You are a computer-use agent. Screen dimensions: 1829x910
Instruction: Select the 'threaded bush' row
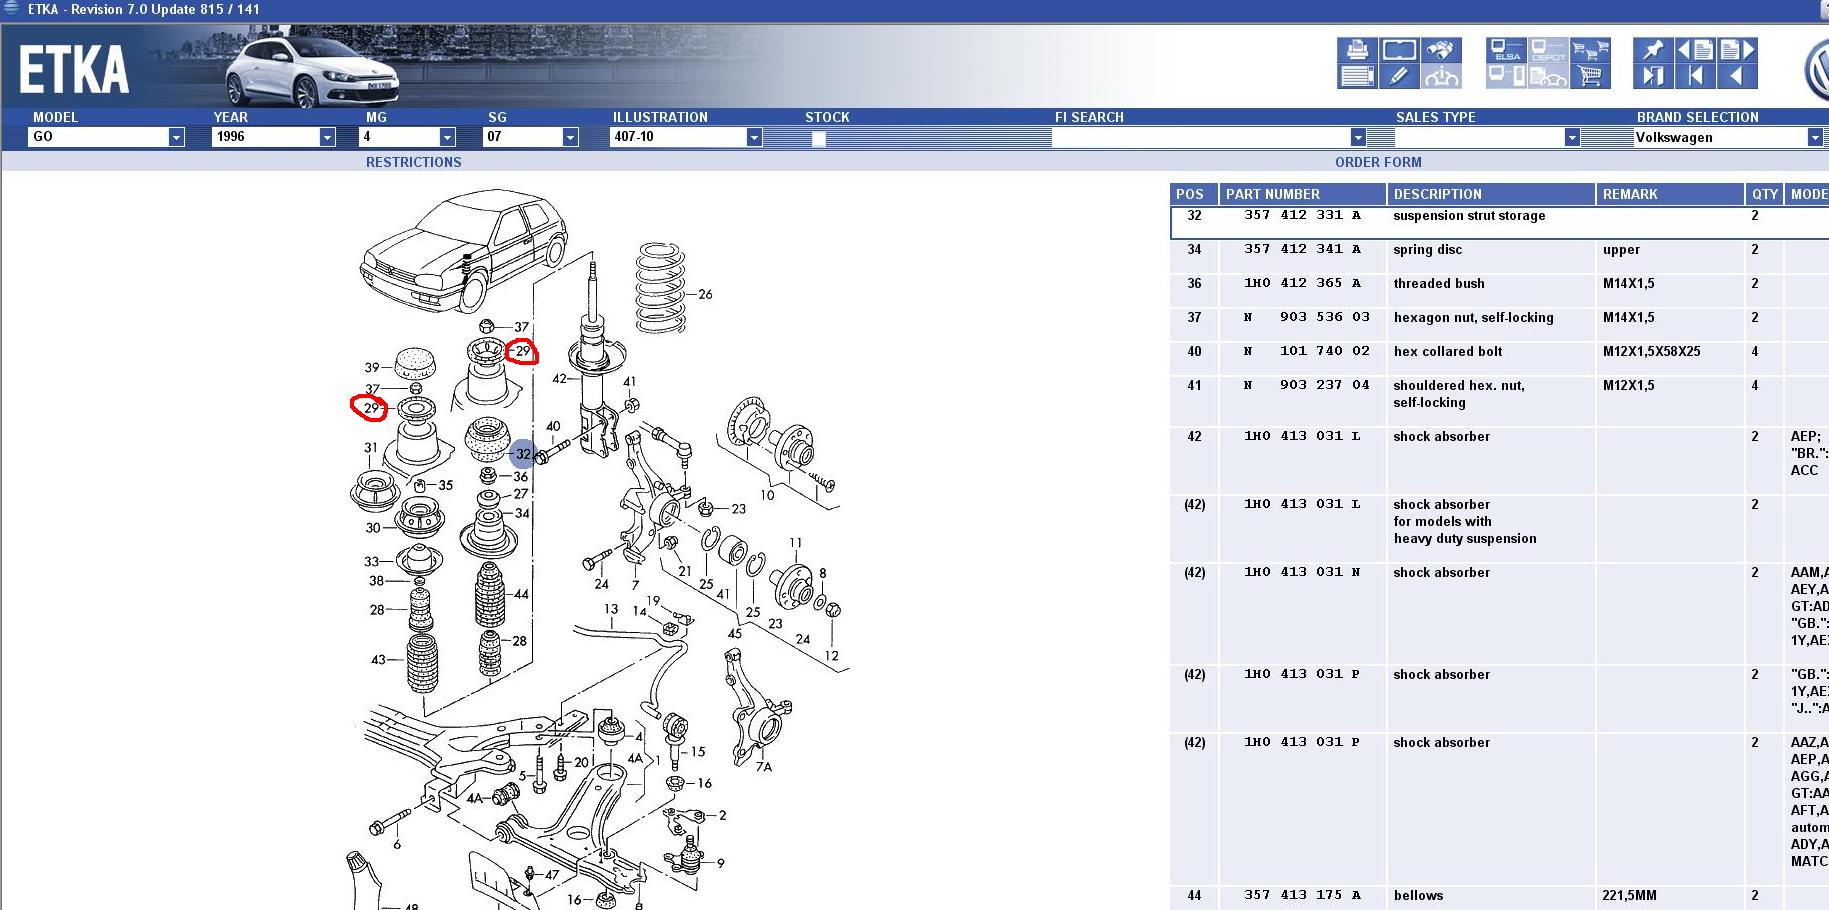coord(1499,290)
